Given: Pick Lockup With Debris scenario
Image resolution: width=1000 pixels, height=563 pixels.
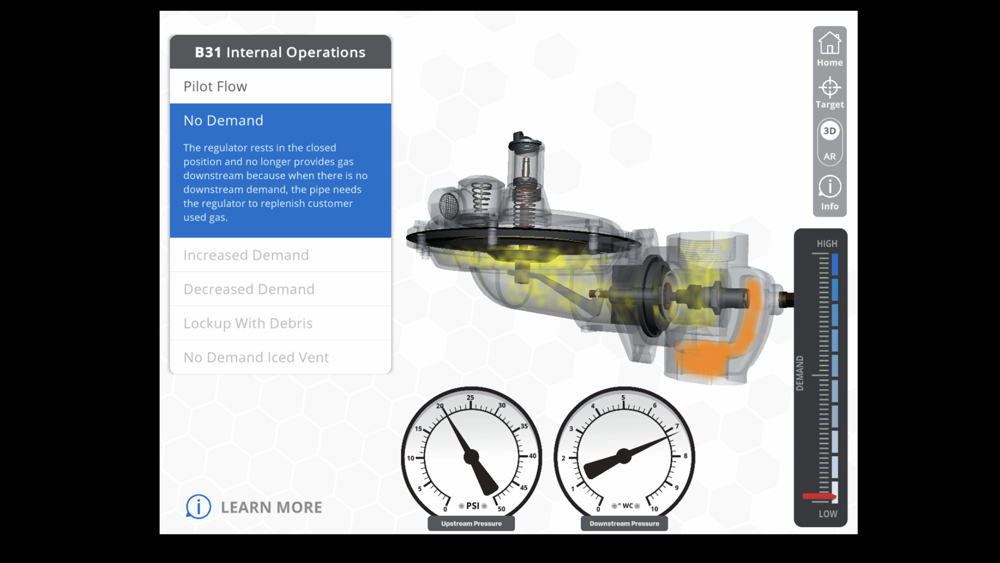Looking at the screenshot, I should coord(281,323).
